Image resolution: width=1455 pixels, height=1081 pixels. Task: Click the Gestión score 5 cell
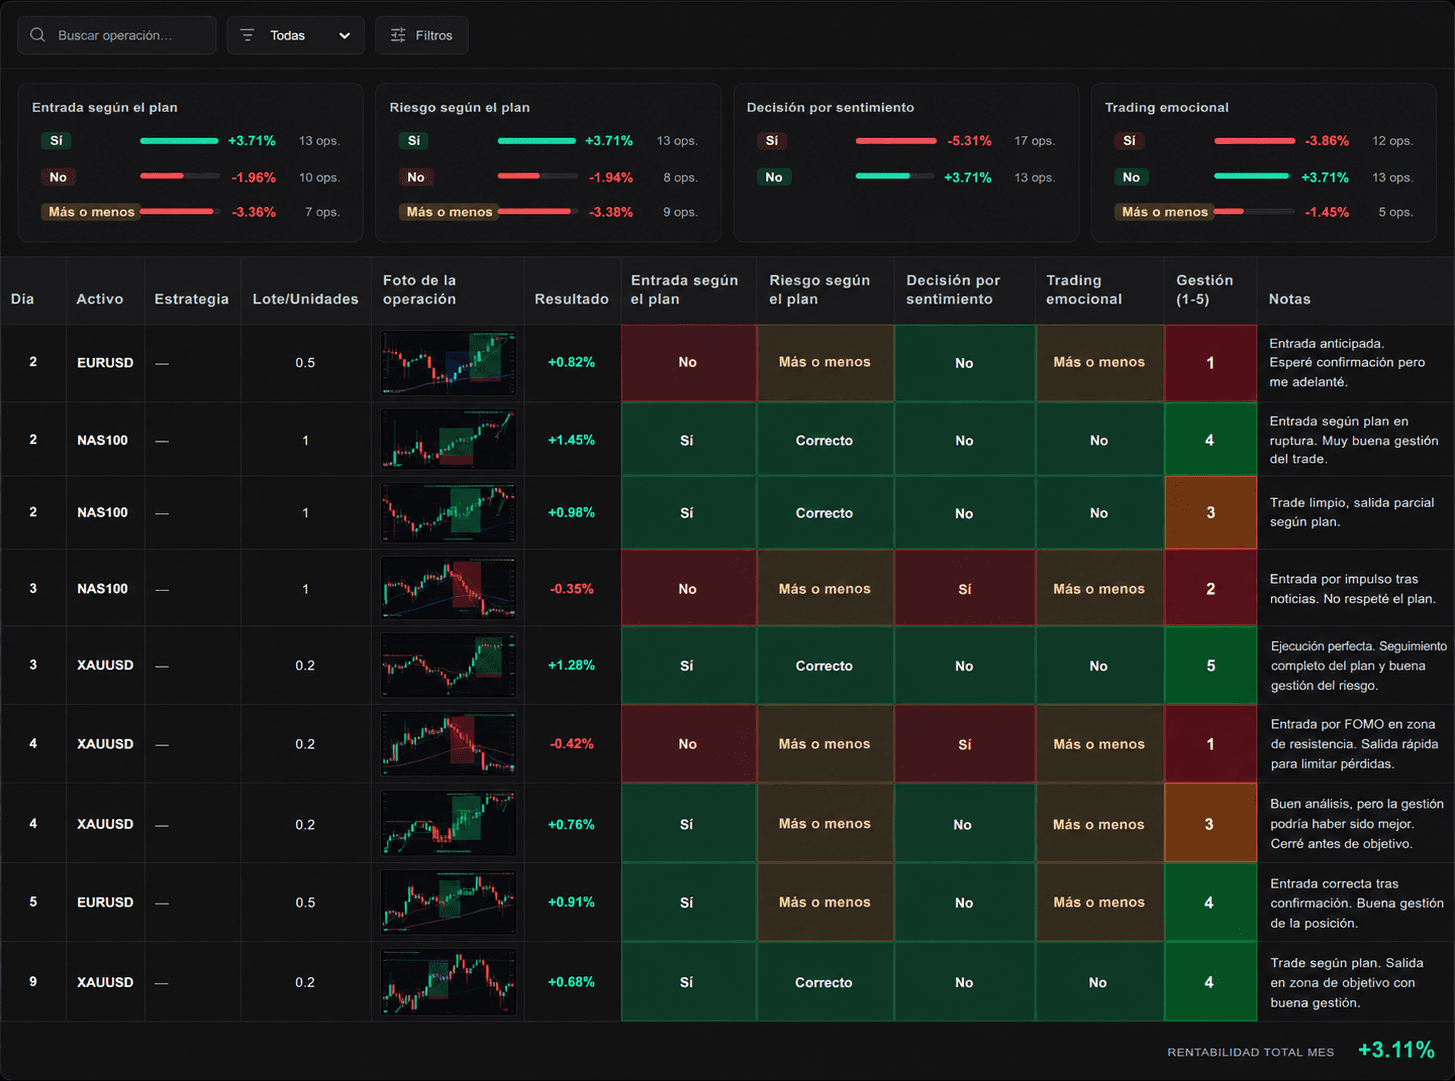click(x=1210, y=666)
